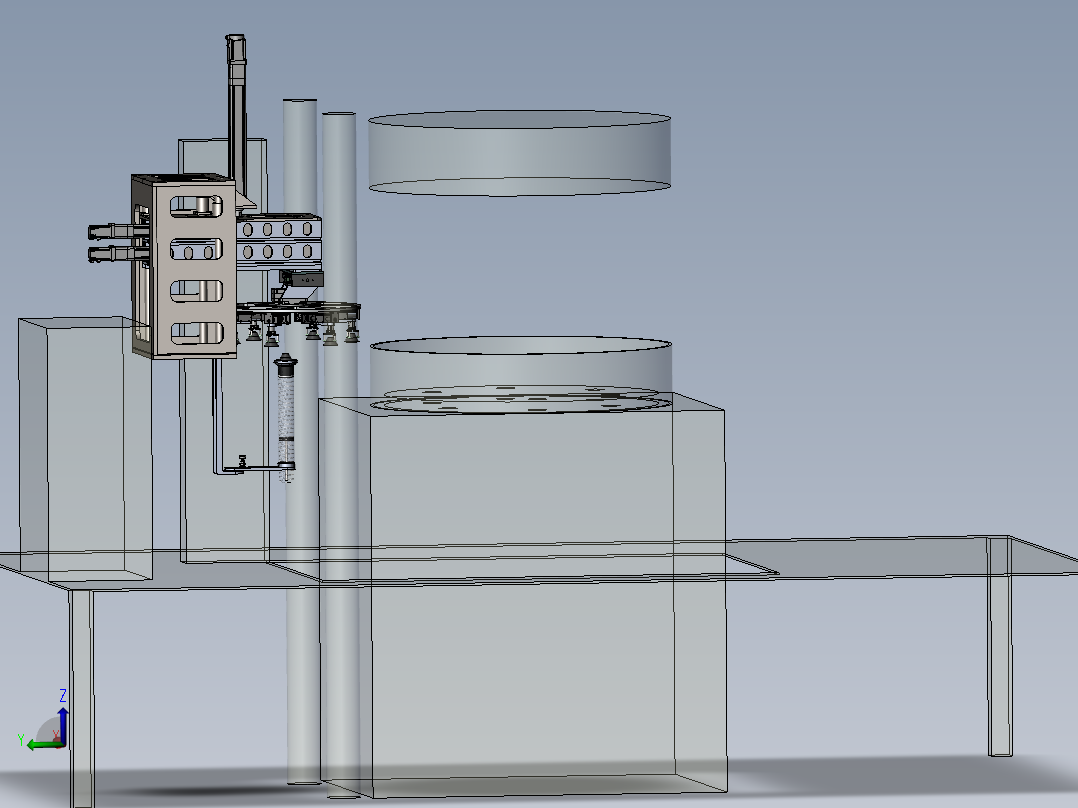Select the right table leg
1078x808 pixels.
1000,646
